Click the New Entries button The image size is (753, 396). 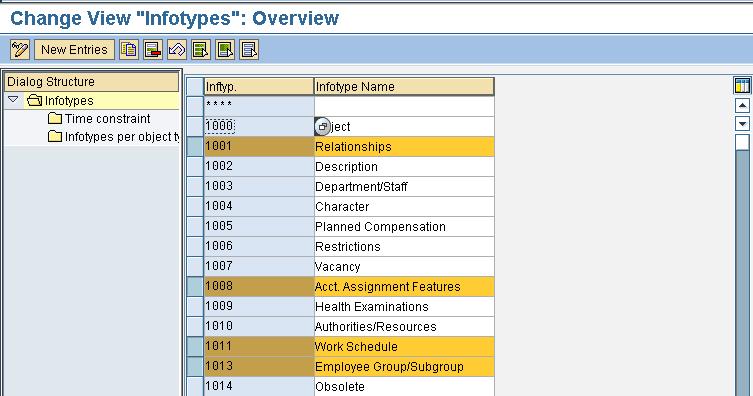pos(74,49)
